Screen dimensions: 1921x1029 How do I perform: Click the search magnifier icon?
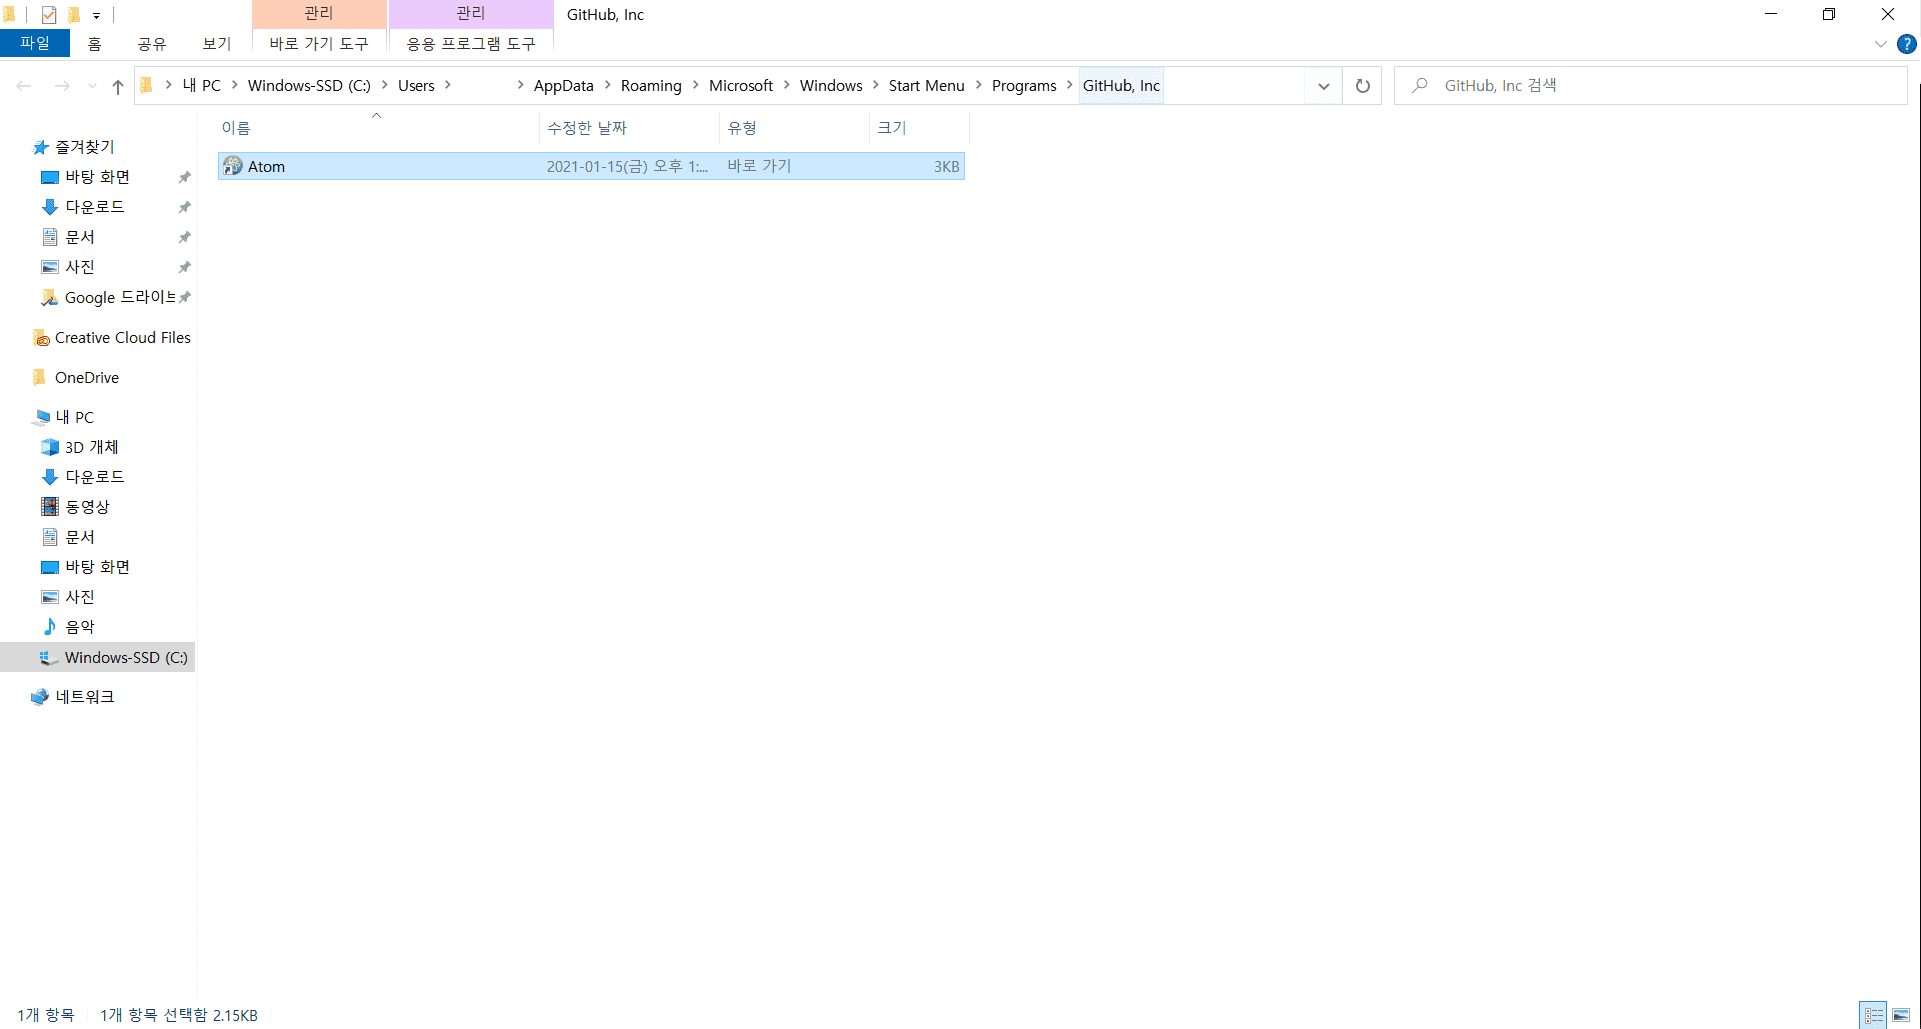pyautogui.click(x=1419, y=86)
